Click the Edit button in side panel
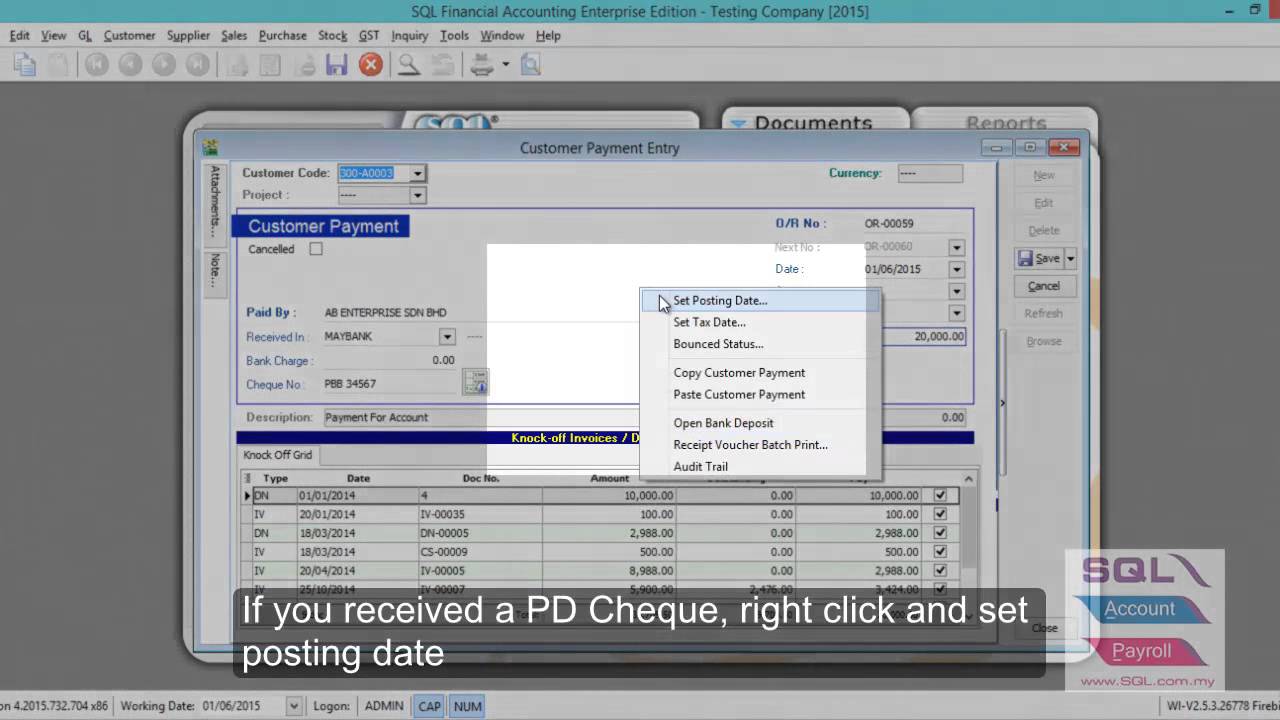The width and height of the screenshot is (1280, 720). point(1043,203)
